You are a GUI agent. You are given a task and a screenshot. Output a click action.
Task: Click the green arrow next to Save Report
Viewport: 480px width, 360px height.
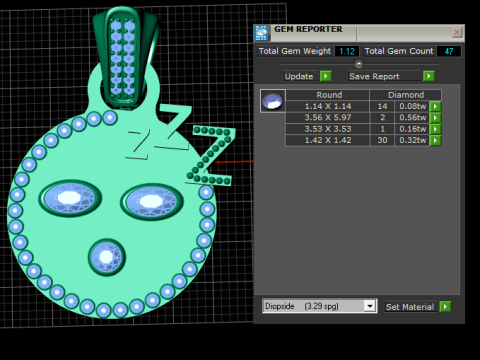click(429, 76)
